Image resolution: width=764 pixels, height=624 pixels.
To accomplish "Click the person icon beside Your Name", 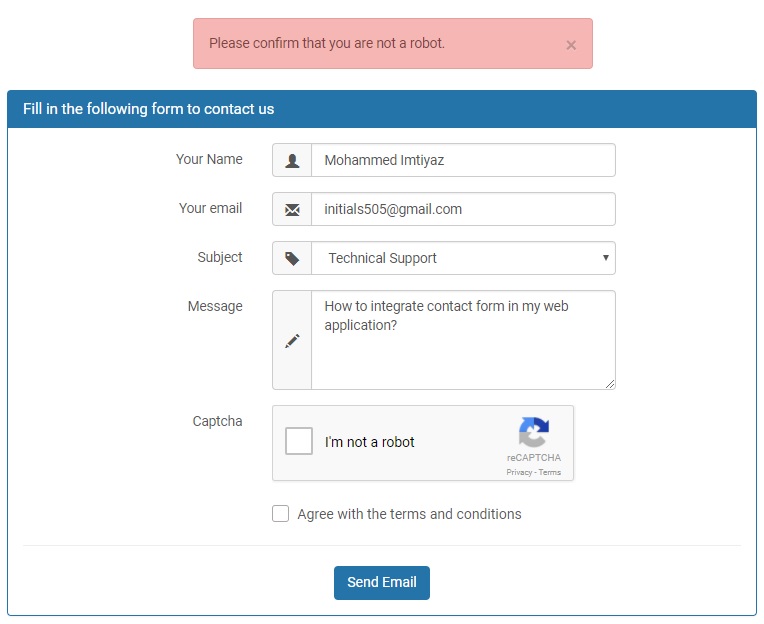I will [292, 160].
